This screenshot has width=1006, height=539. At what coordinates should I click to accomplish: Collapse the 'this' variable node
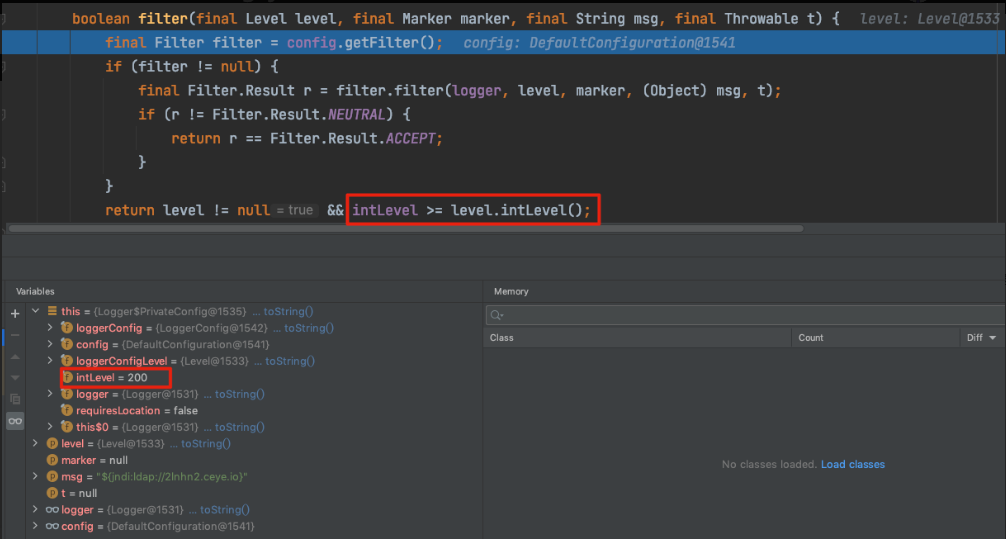pyautogui.click(x=36, y=311)
